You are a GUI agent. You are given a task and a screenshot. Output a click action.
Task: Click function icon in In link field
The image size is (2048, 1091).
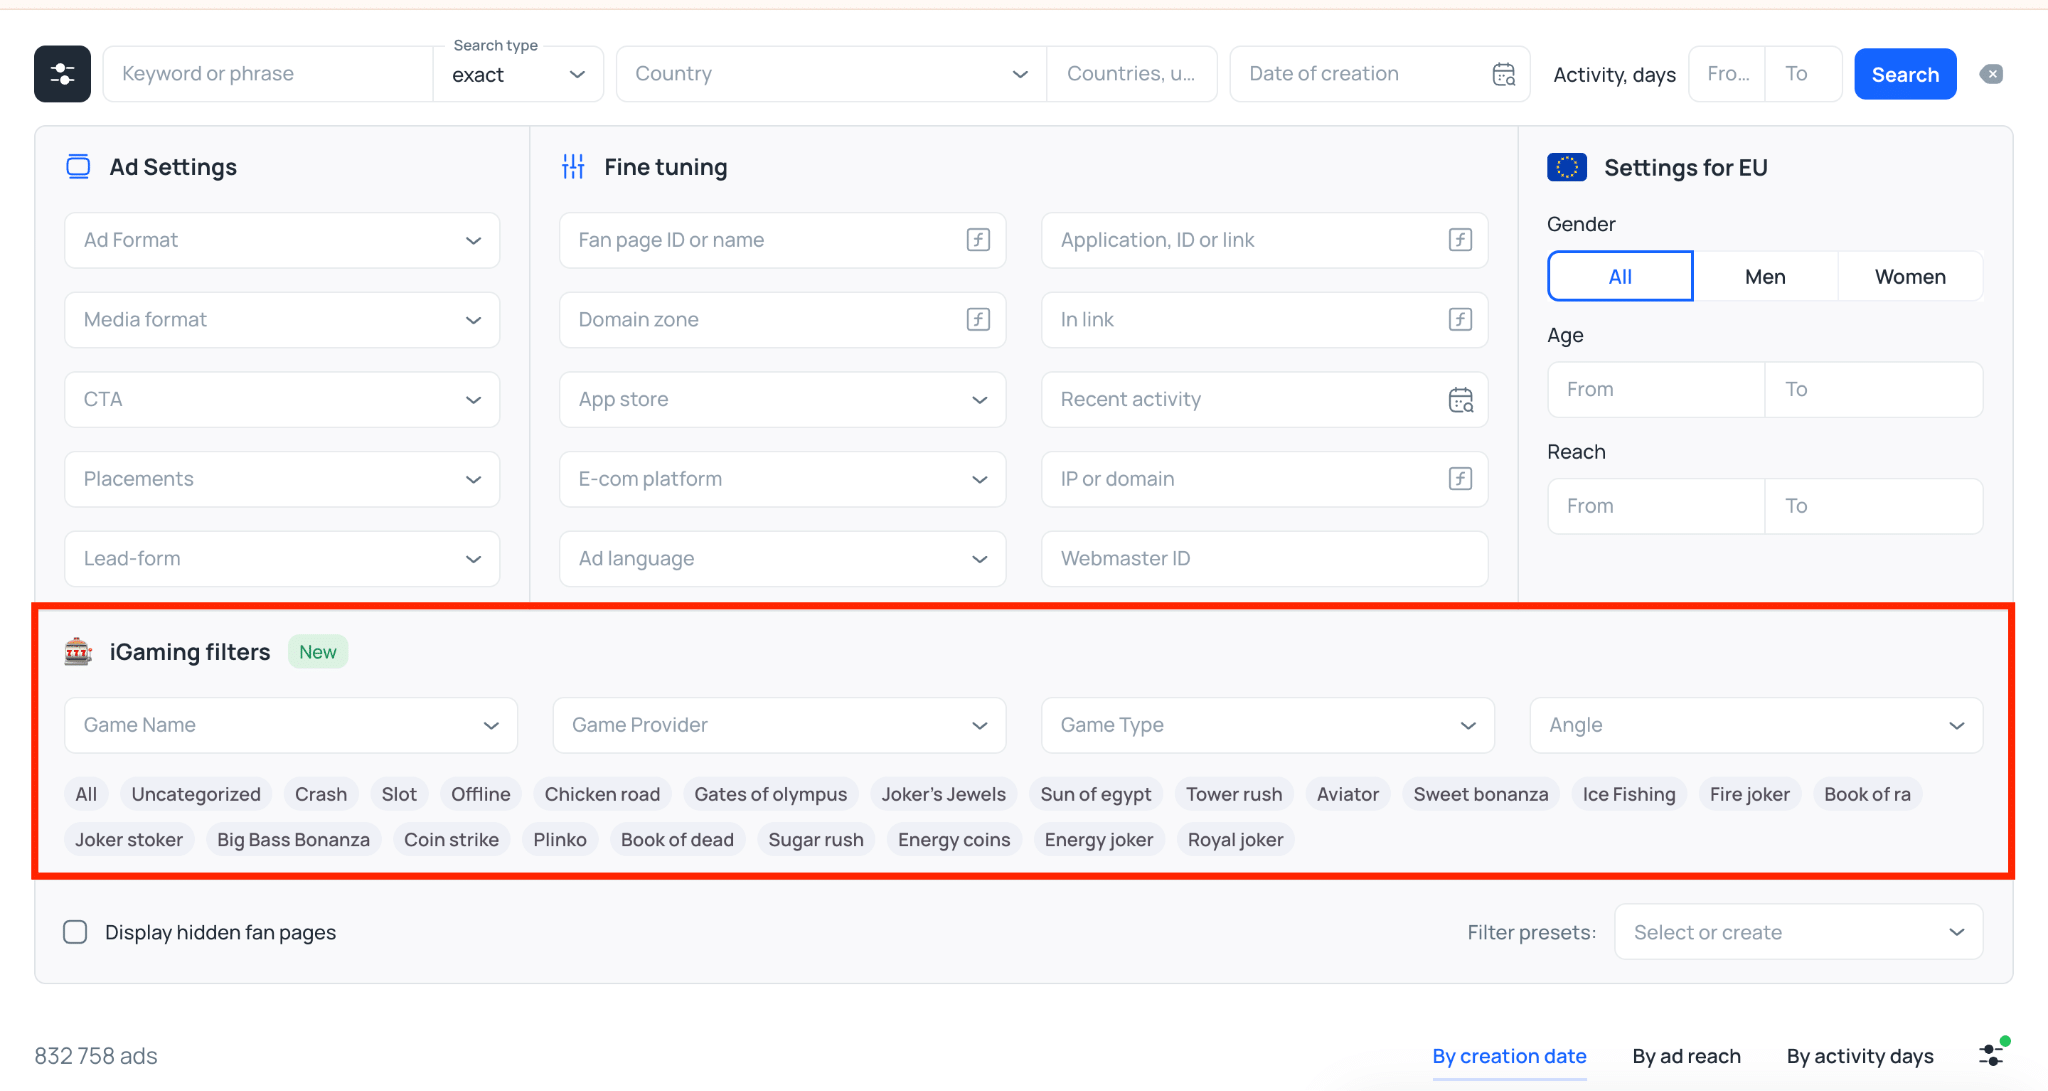1460,320
